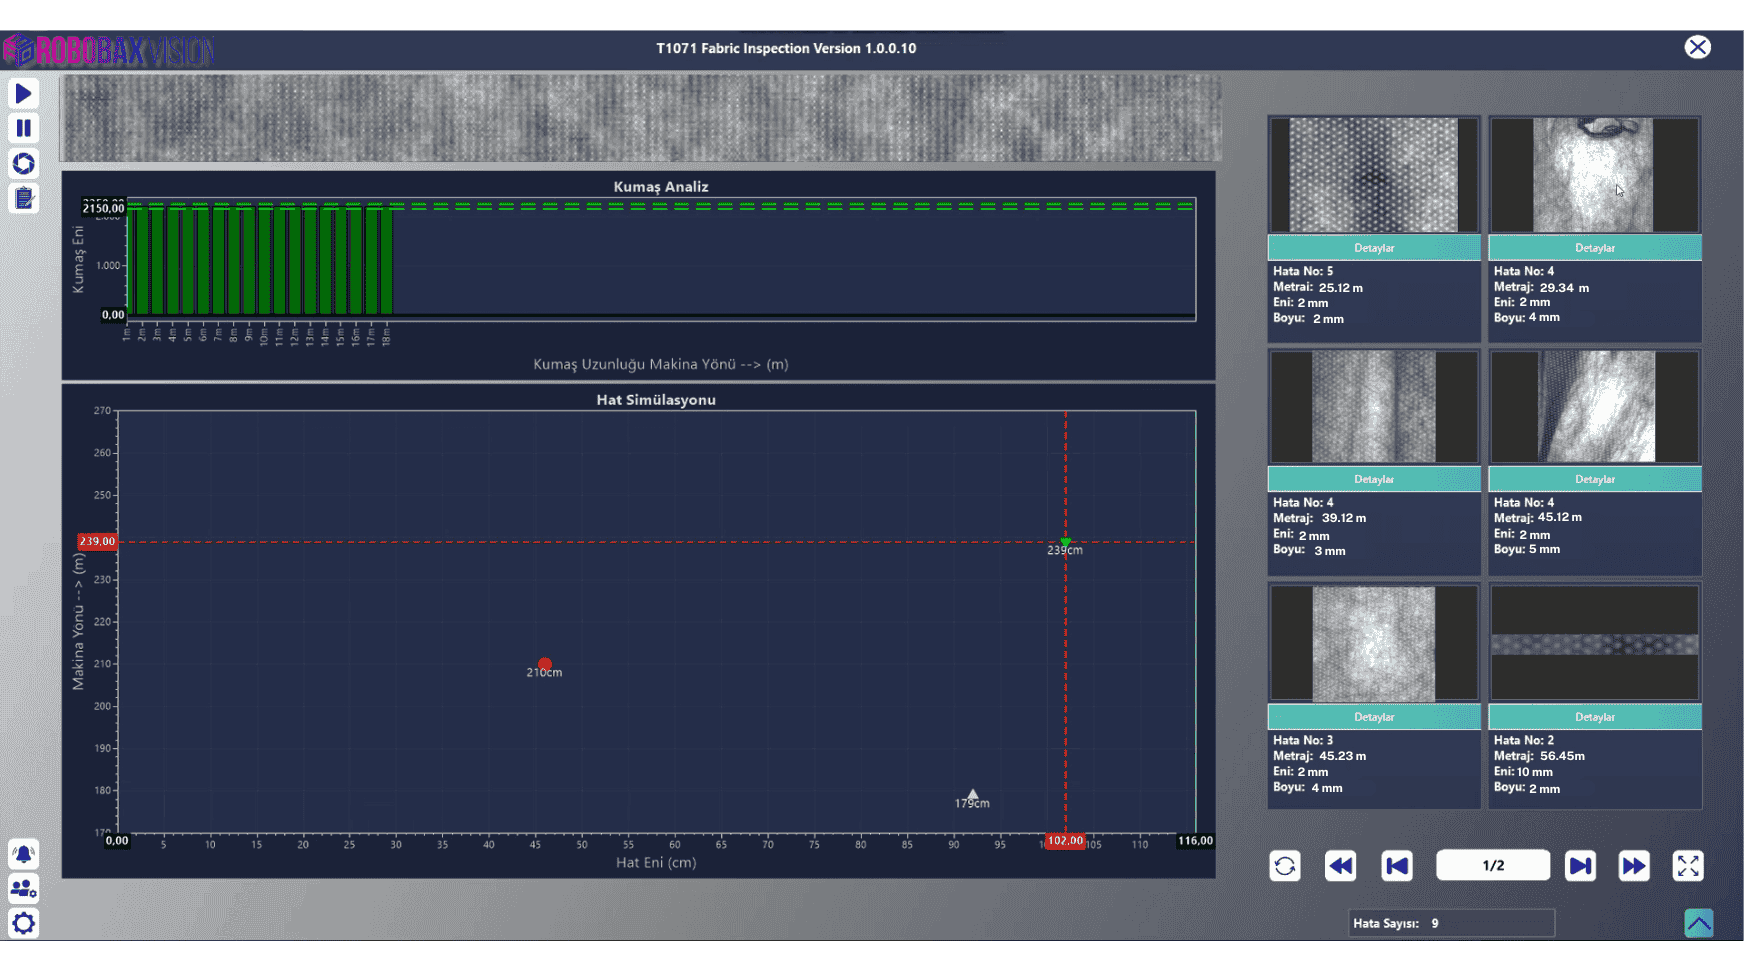Open Detaylar for defect at 29.34 m
The height and width of the screenshot is (976, 1744).
[x=1595, y=248]
